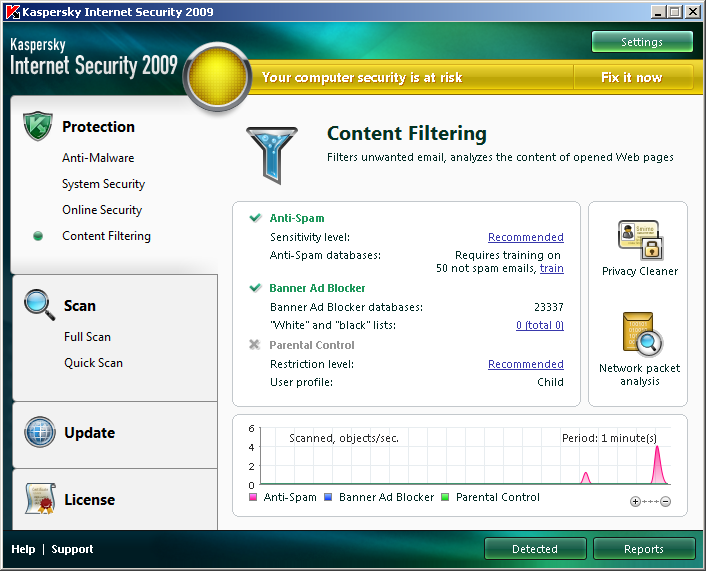This screenshot has width=706, height=571.
Task: Select Anti-Malware under Protection
Action: click(x=98, y=158)
